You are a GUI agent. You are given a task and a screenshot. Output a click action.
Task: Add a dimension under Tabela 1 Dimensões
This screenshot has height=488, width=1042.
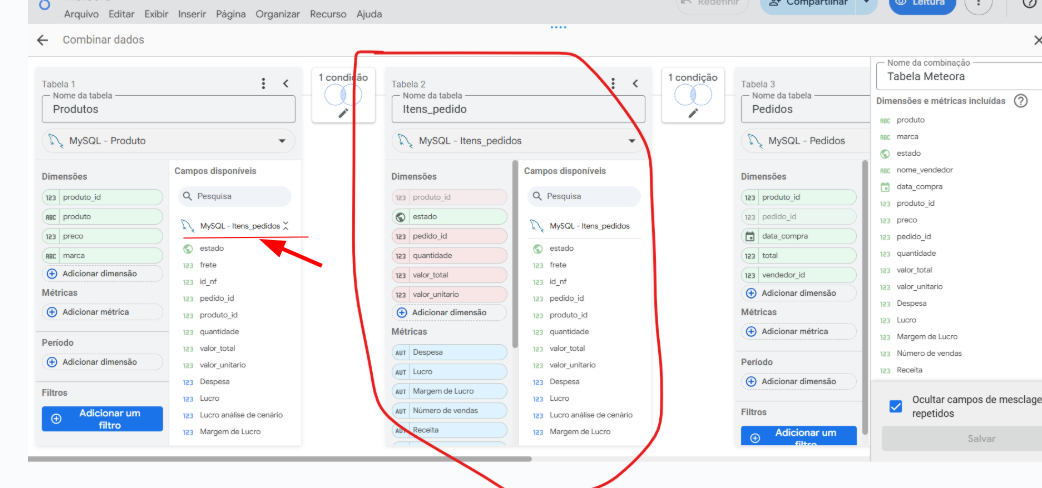102,273
